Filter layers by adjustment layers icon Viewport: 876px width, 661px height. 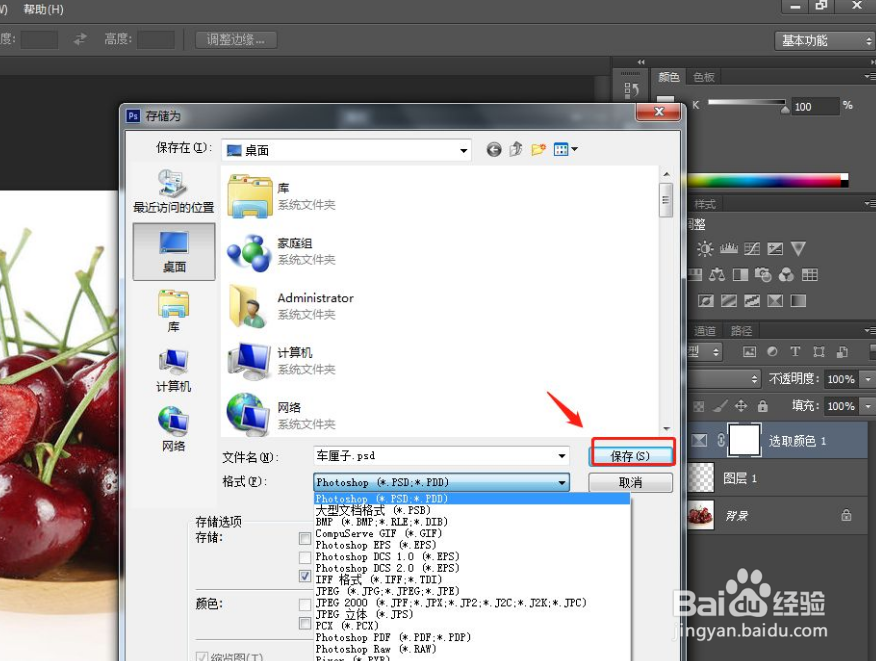pyautogui.click(x=772, y=351)
